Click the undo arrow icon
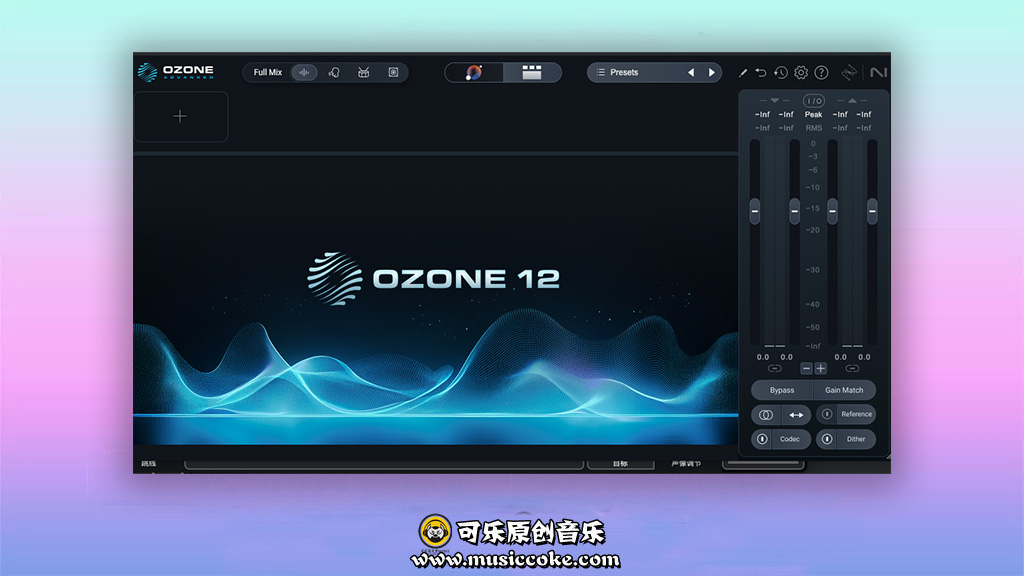 [761, 73]
